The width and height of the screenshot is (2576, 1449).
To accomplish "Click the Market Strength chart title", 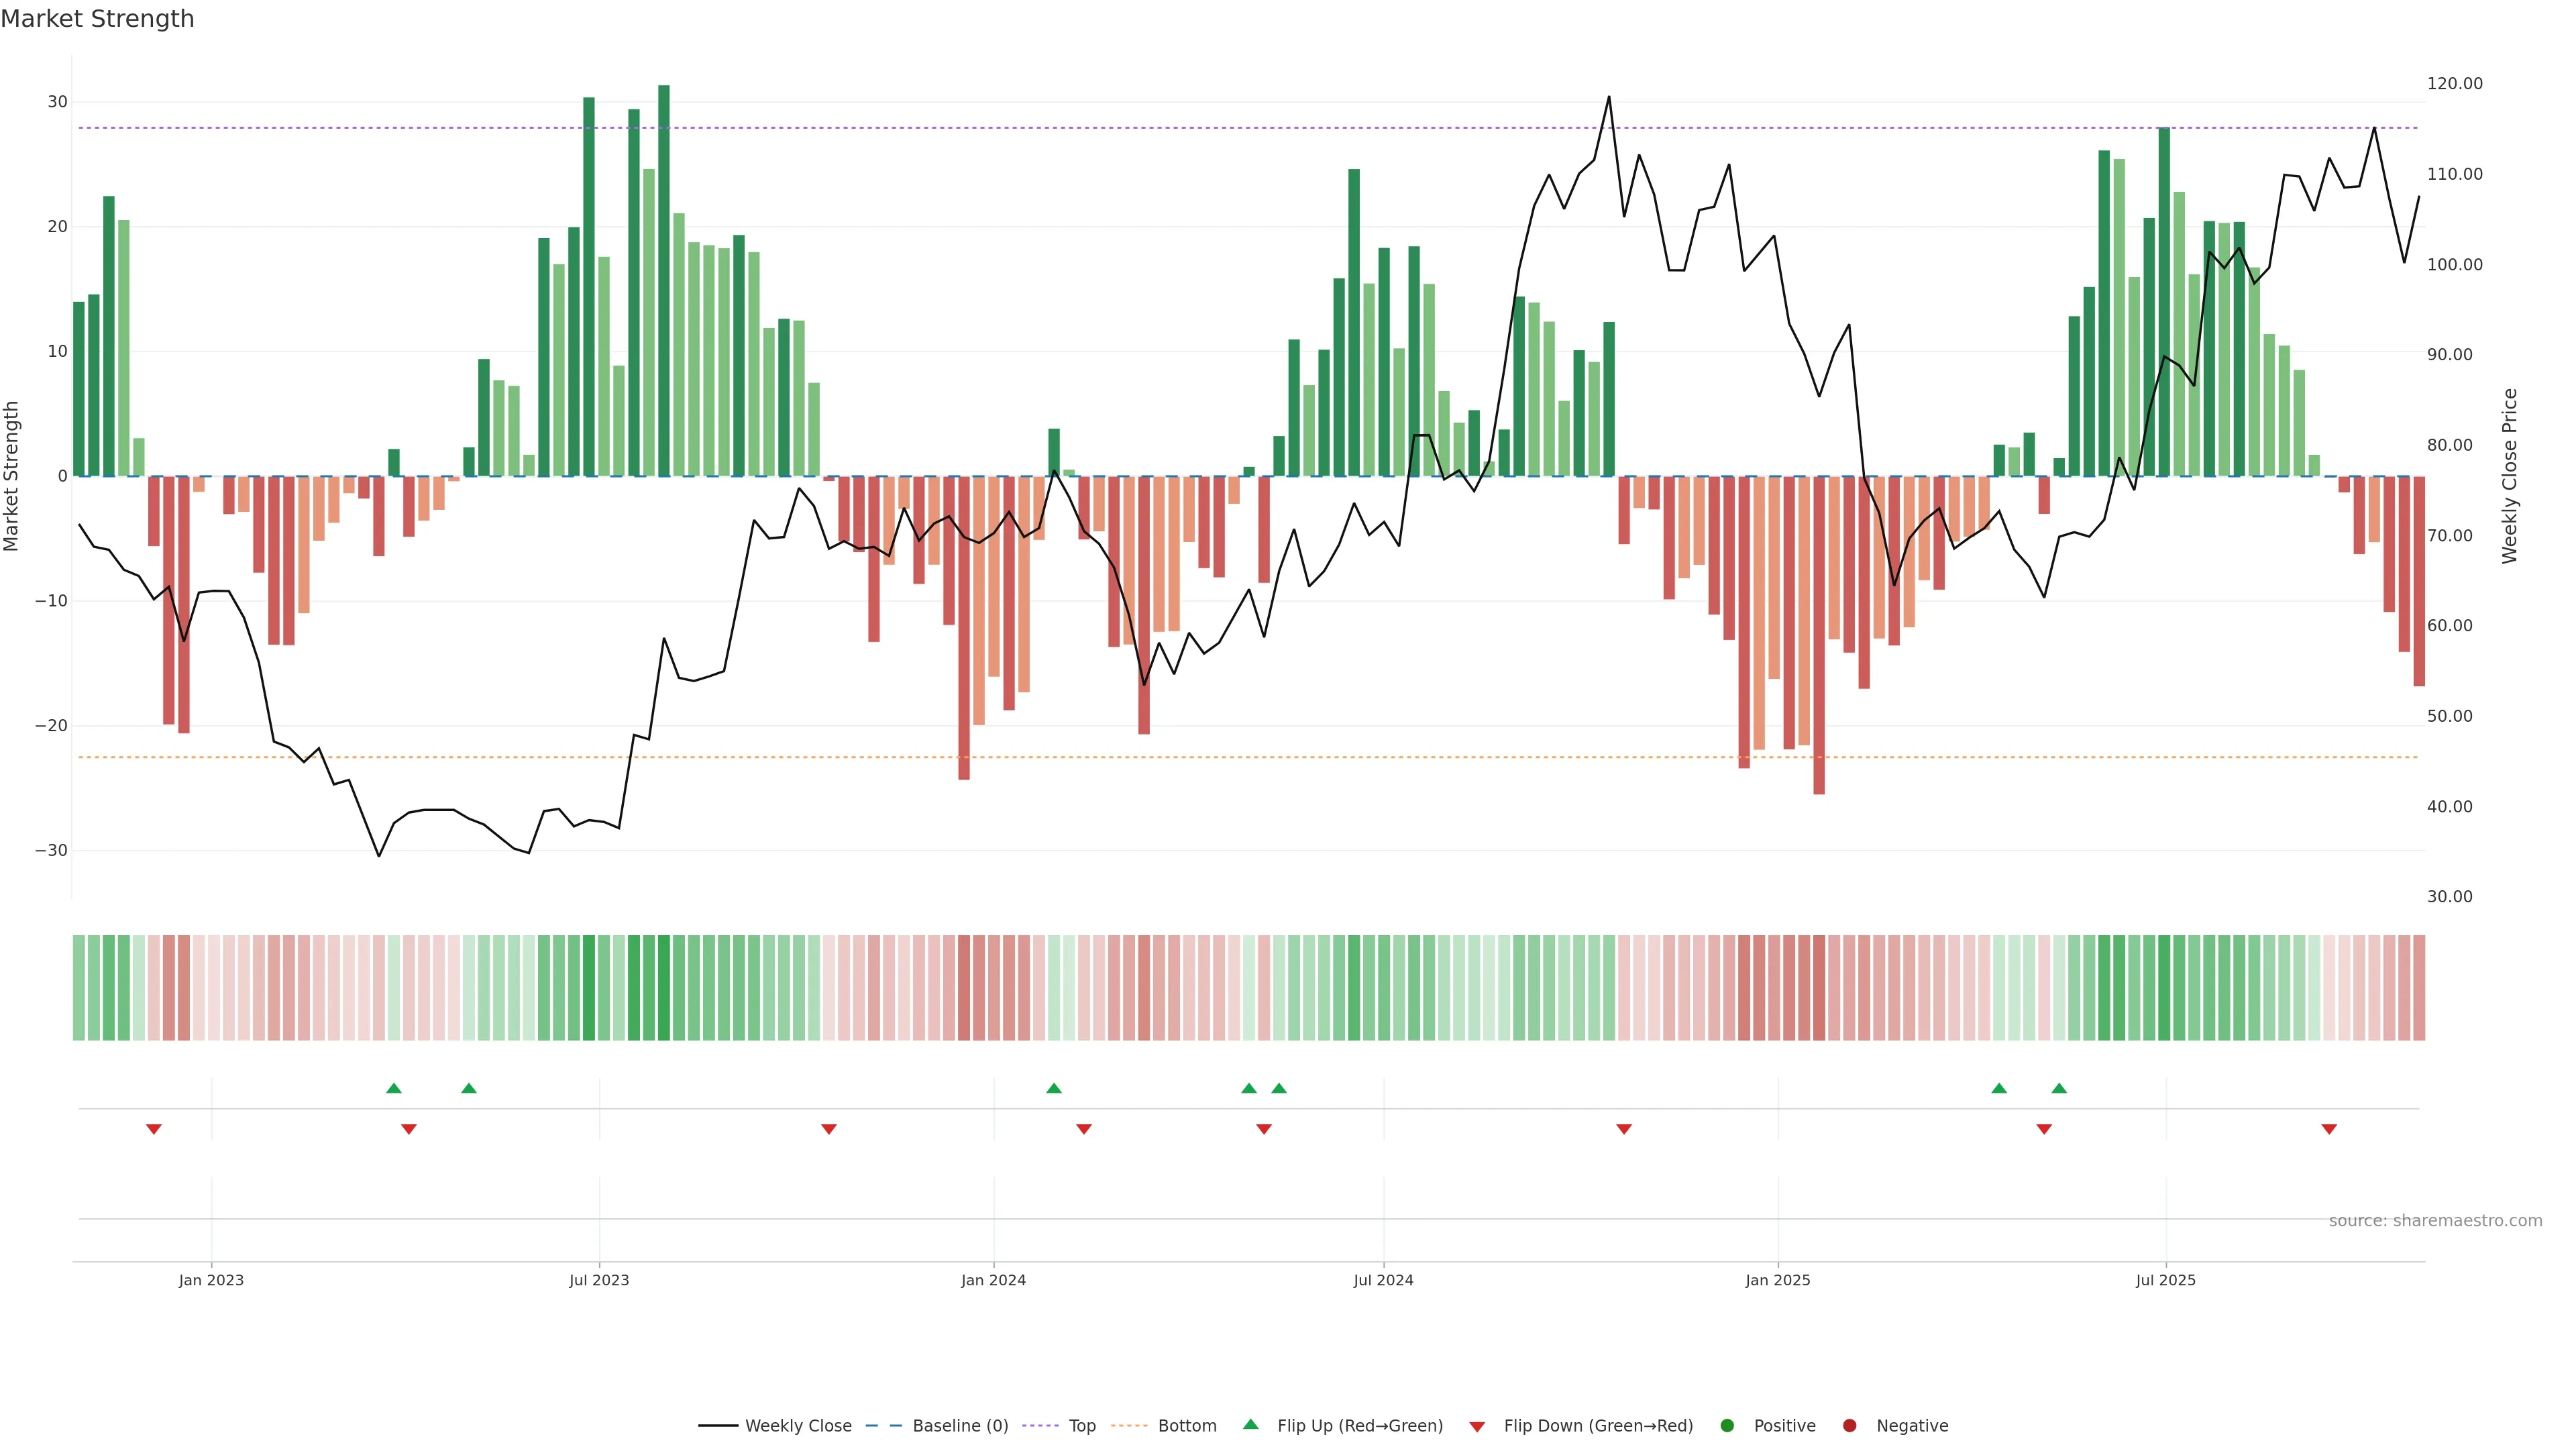I will tap(97, 19).
